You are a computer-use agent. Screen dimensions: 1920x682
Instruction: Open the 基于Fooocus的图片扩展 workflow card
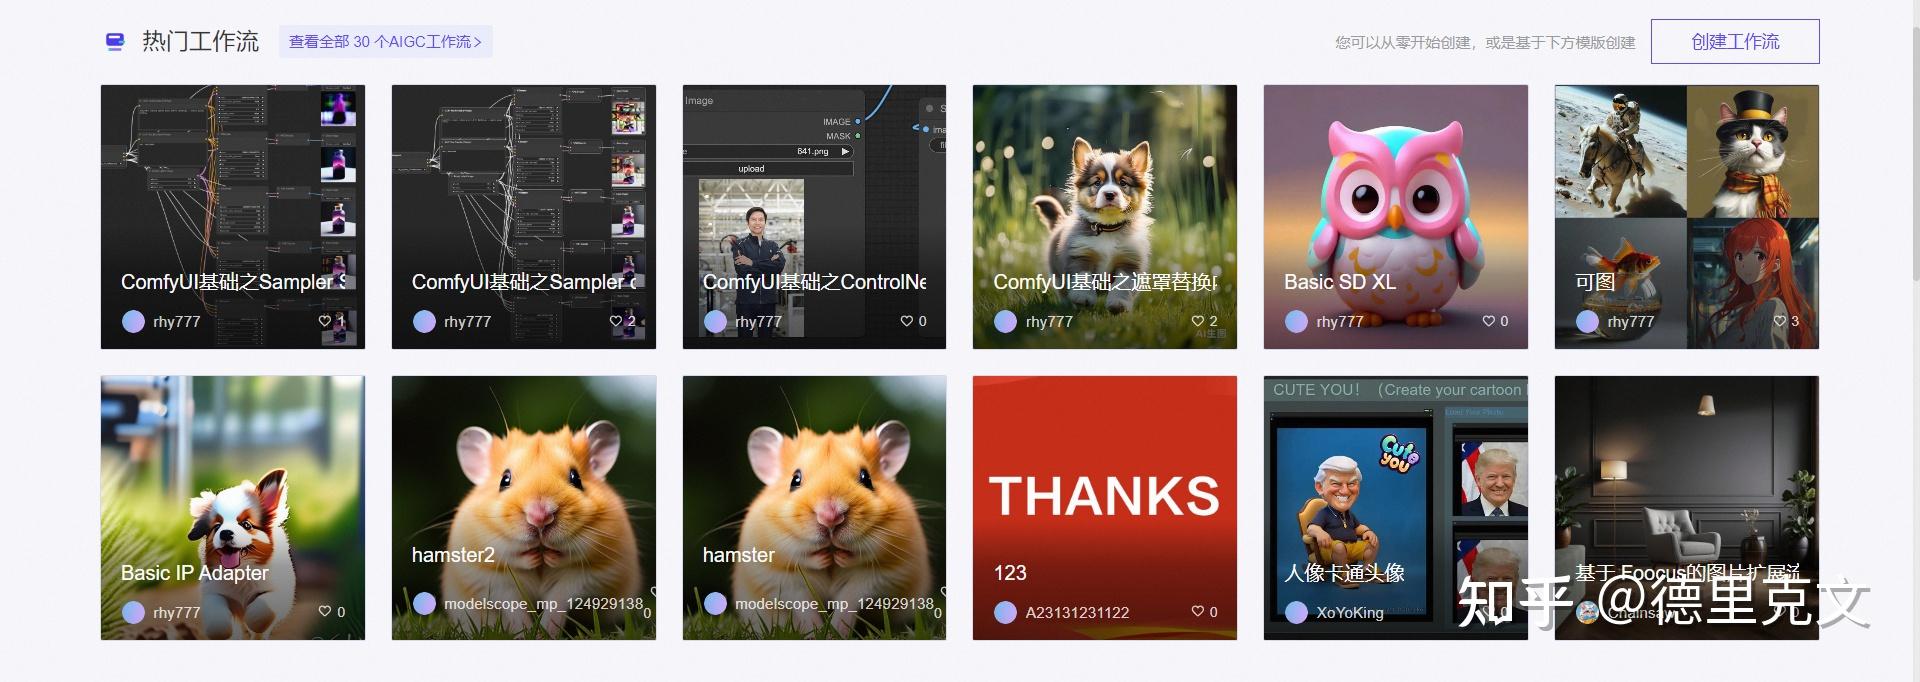point(1687,508)
